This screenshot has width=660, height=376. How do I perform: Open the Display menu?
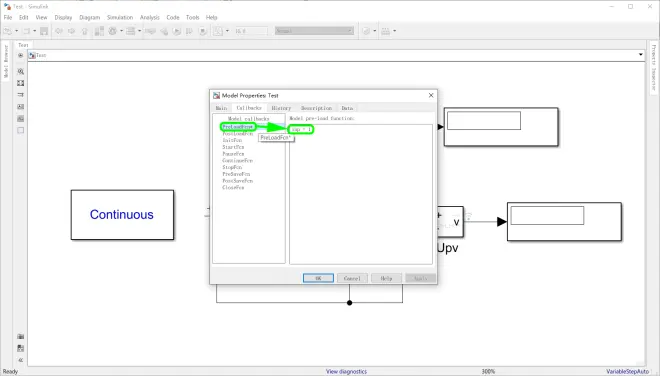point(63,17)
